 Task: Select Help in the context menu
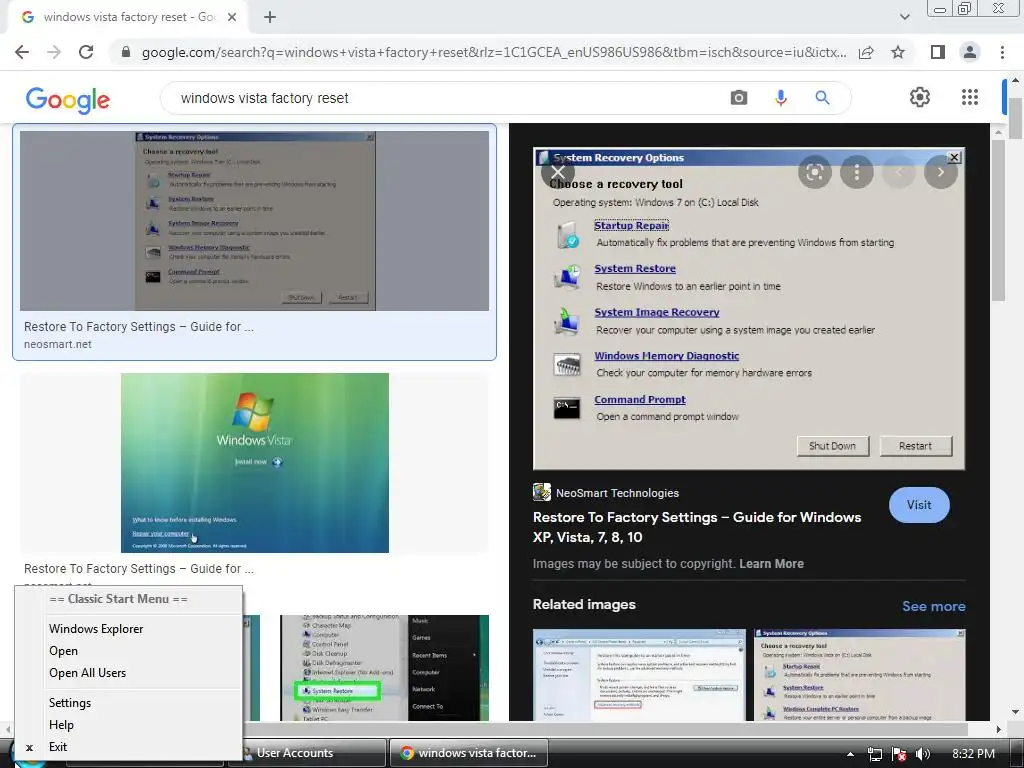pyautogui.click(x=61, y=725)
